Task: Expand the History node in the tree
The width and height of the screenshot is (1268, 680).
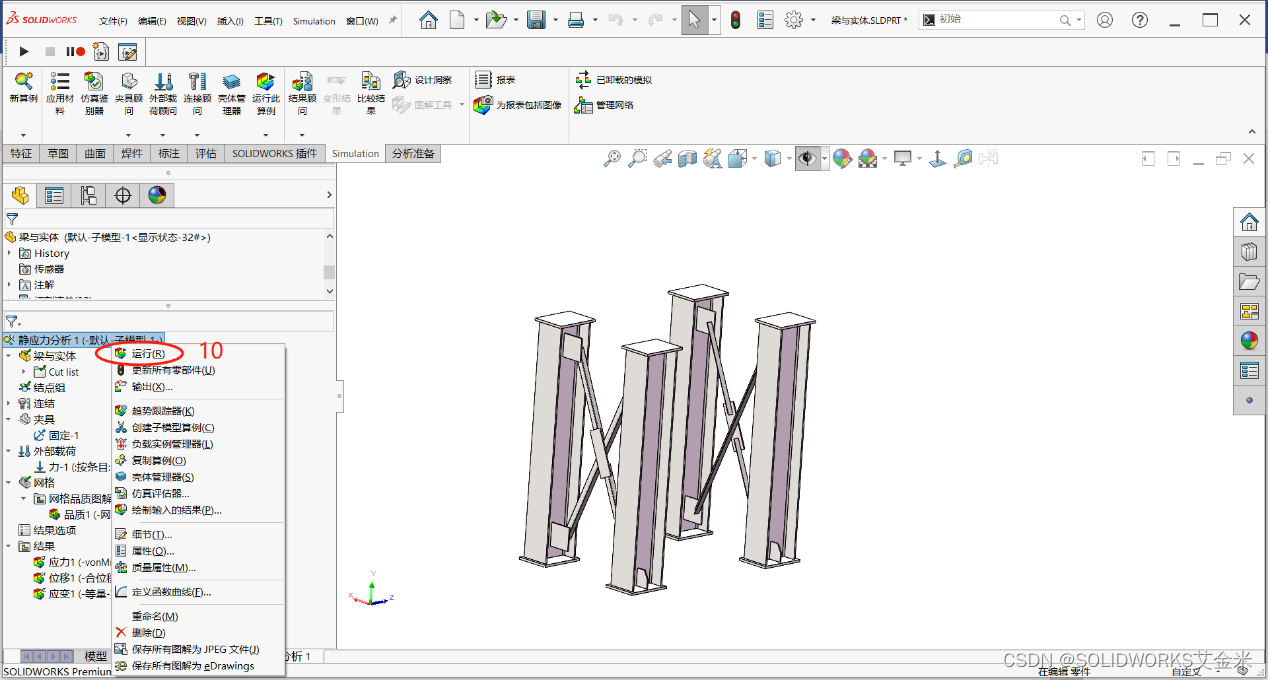Action: tap(10, 253)
